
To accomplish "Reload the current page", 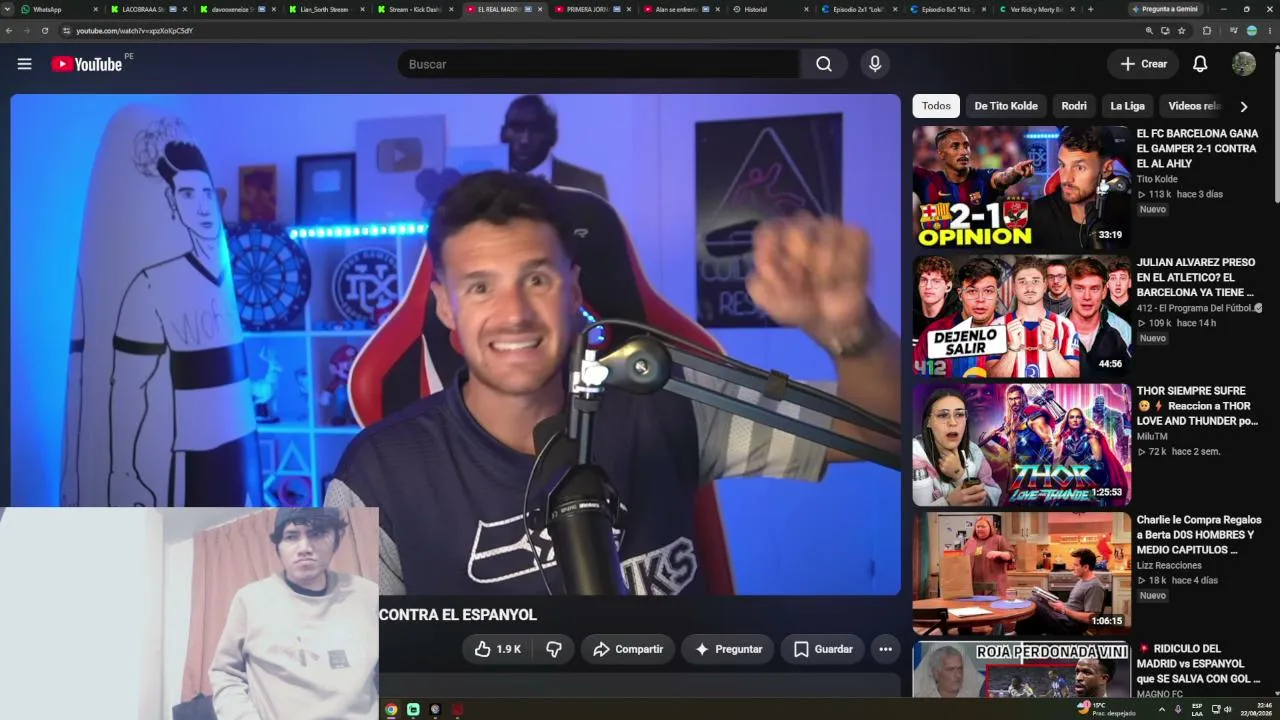I will 45,31.
